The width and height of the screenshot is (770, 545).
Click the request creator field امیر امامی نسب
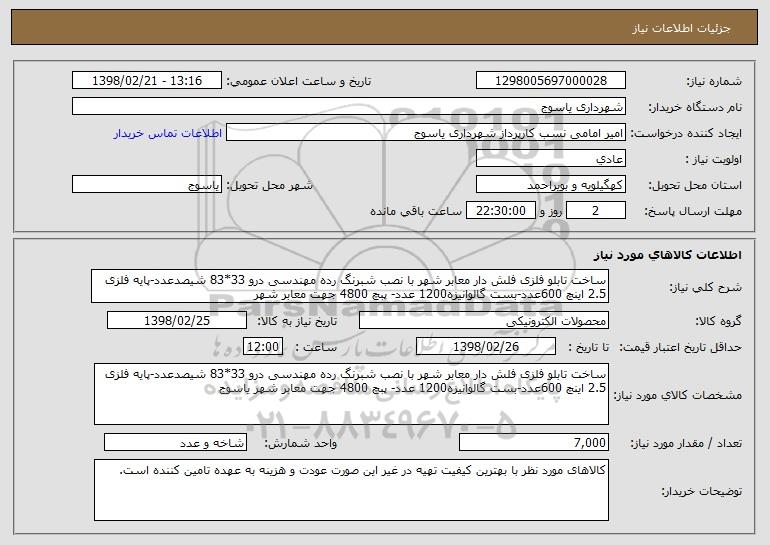pos(426,133)
